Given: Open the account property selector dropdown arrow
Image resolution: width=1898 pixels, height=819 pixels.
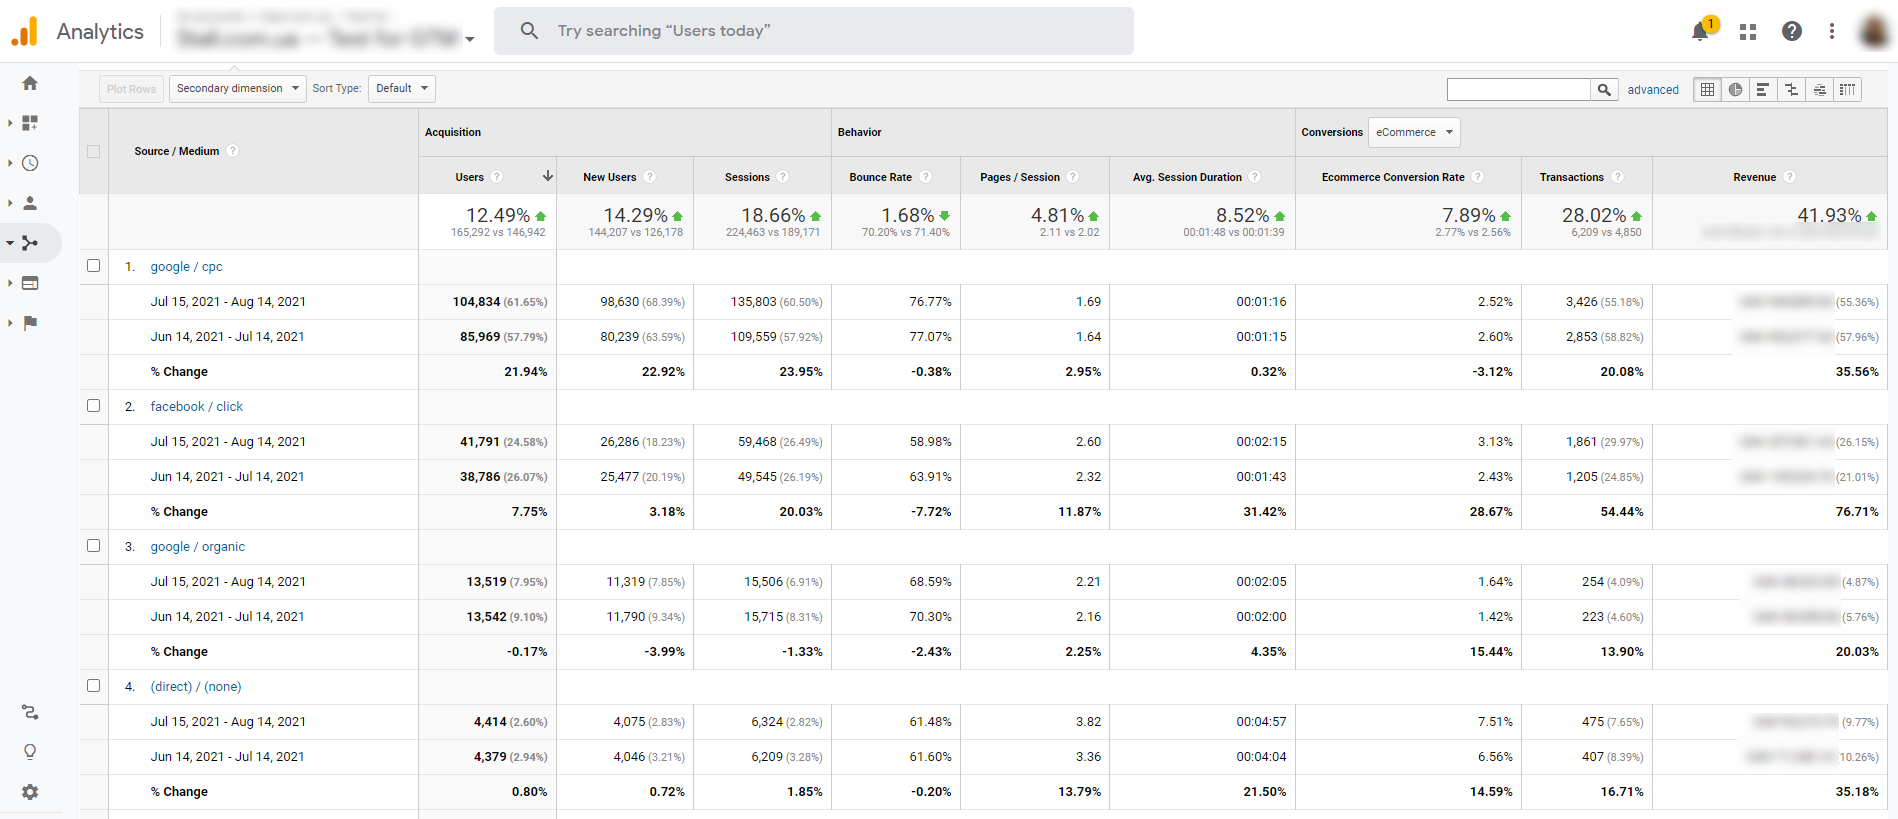Looking at the screenshot, I should pos(470,40).
